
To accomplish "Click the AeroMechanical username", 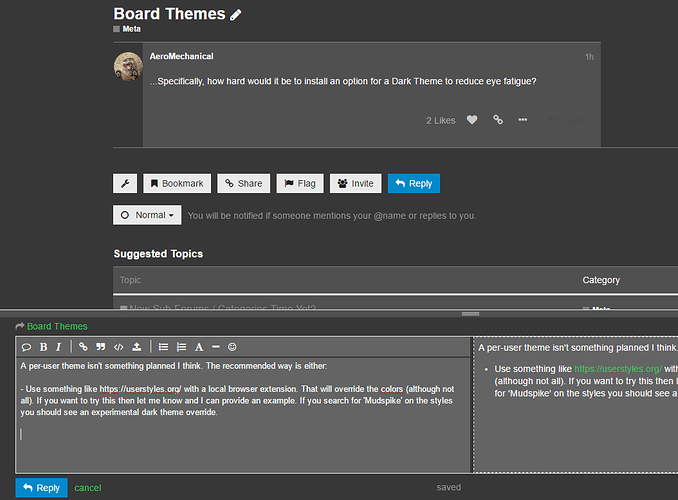I will [x=182, y=56].
